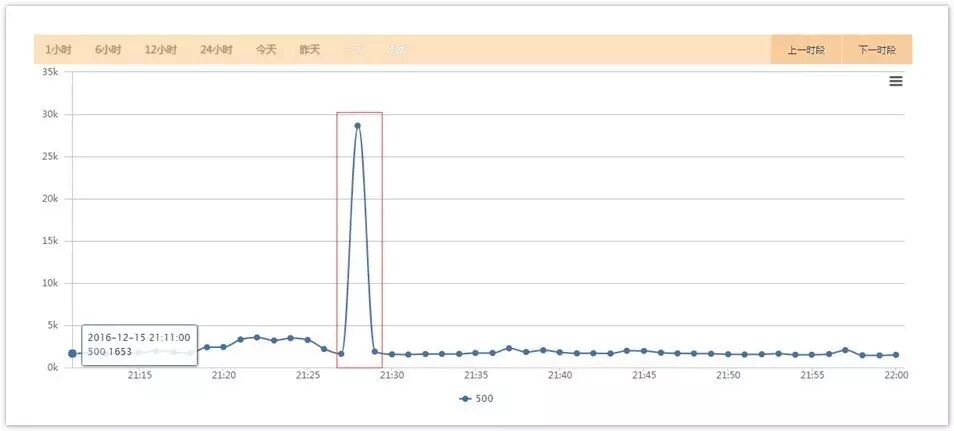Select the last data point at 22:00
This screenshot has height=431, width=954.
tap(896, 355)
